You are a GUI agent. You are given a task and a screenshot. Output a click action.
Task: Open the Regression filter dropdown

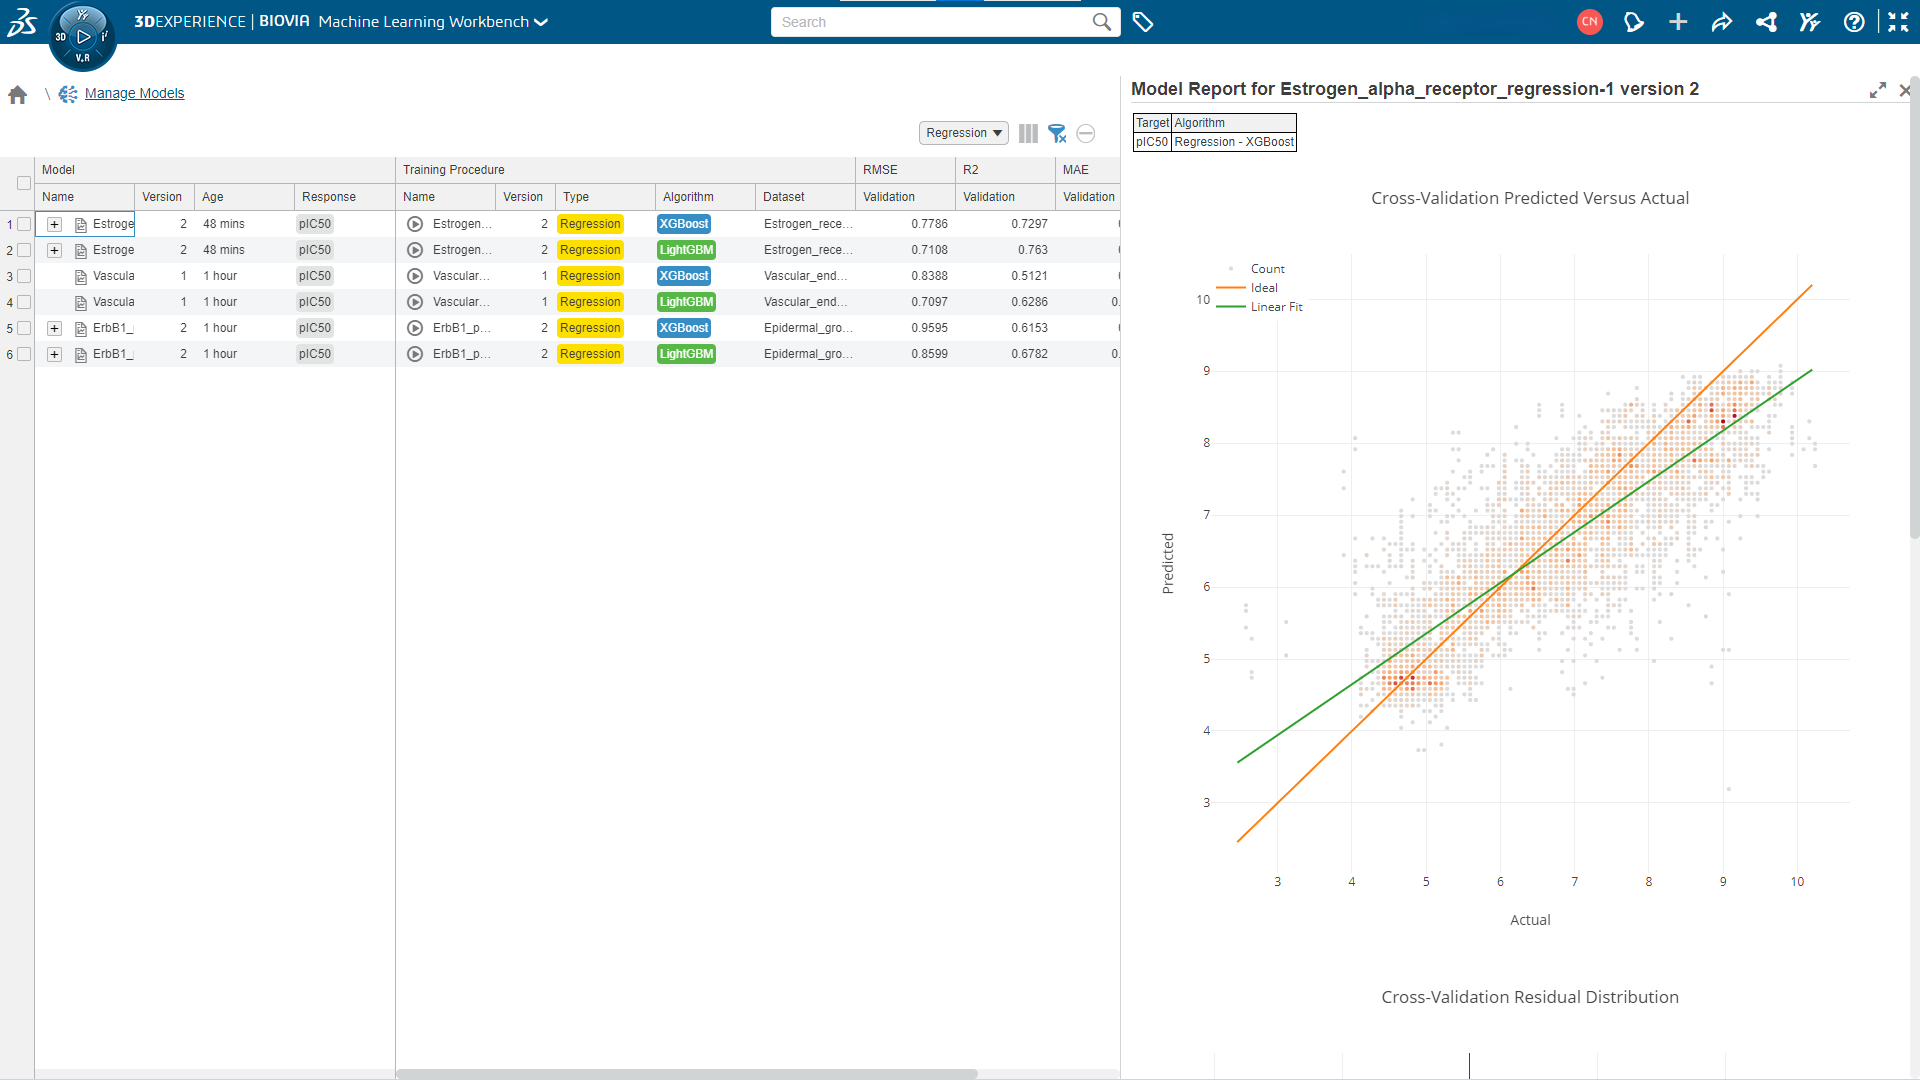pyautogui.click(x=963, y=133)
